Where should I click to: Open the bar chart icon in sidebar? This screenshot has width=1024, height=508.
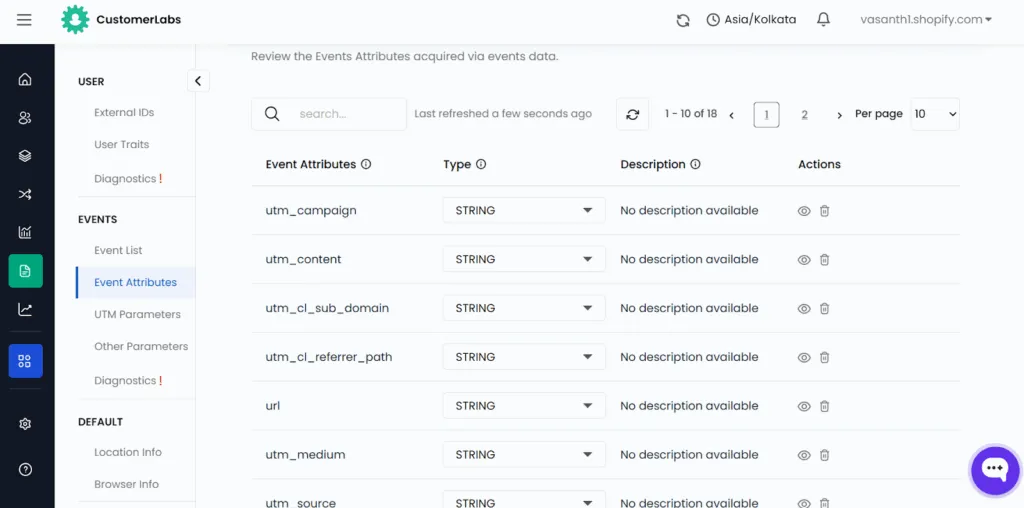pyautogui.click(x=25, y=232)
